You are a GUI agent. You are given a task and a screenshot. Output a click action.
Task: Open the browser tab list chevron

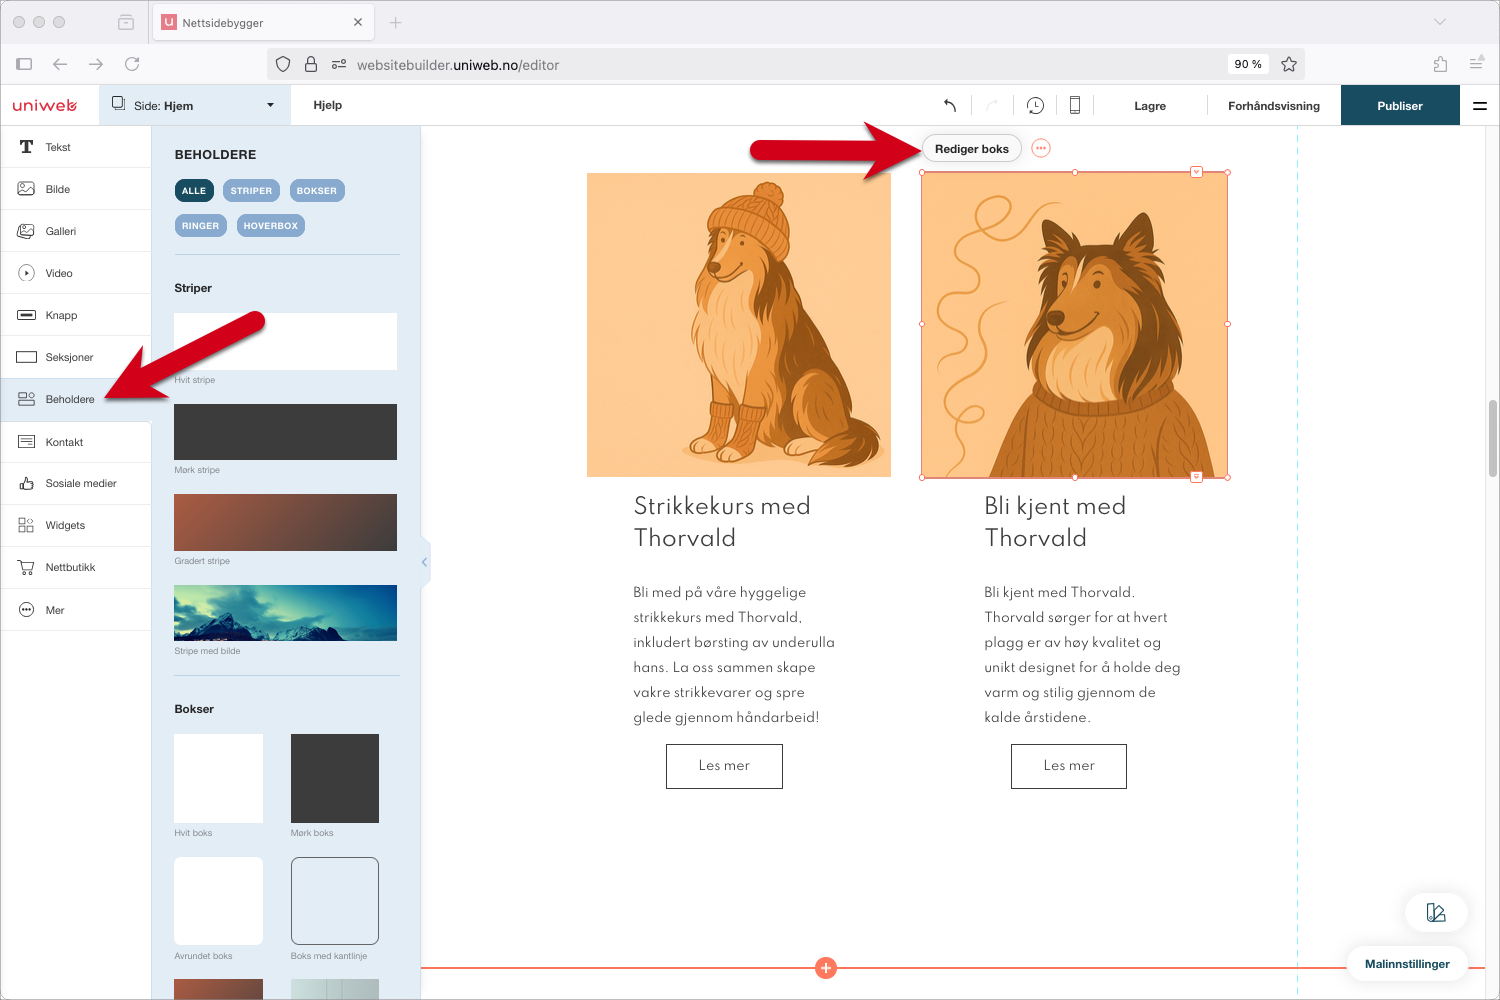(1440, 22)
